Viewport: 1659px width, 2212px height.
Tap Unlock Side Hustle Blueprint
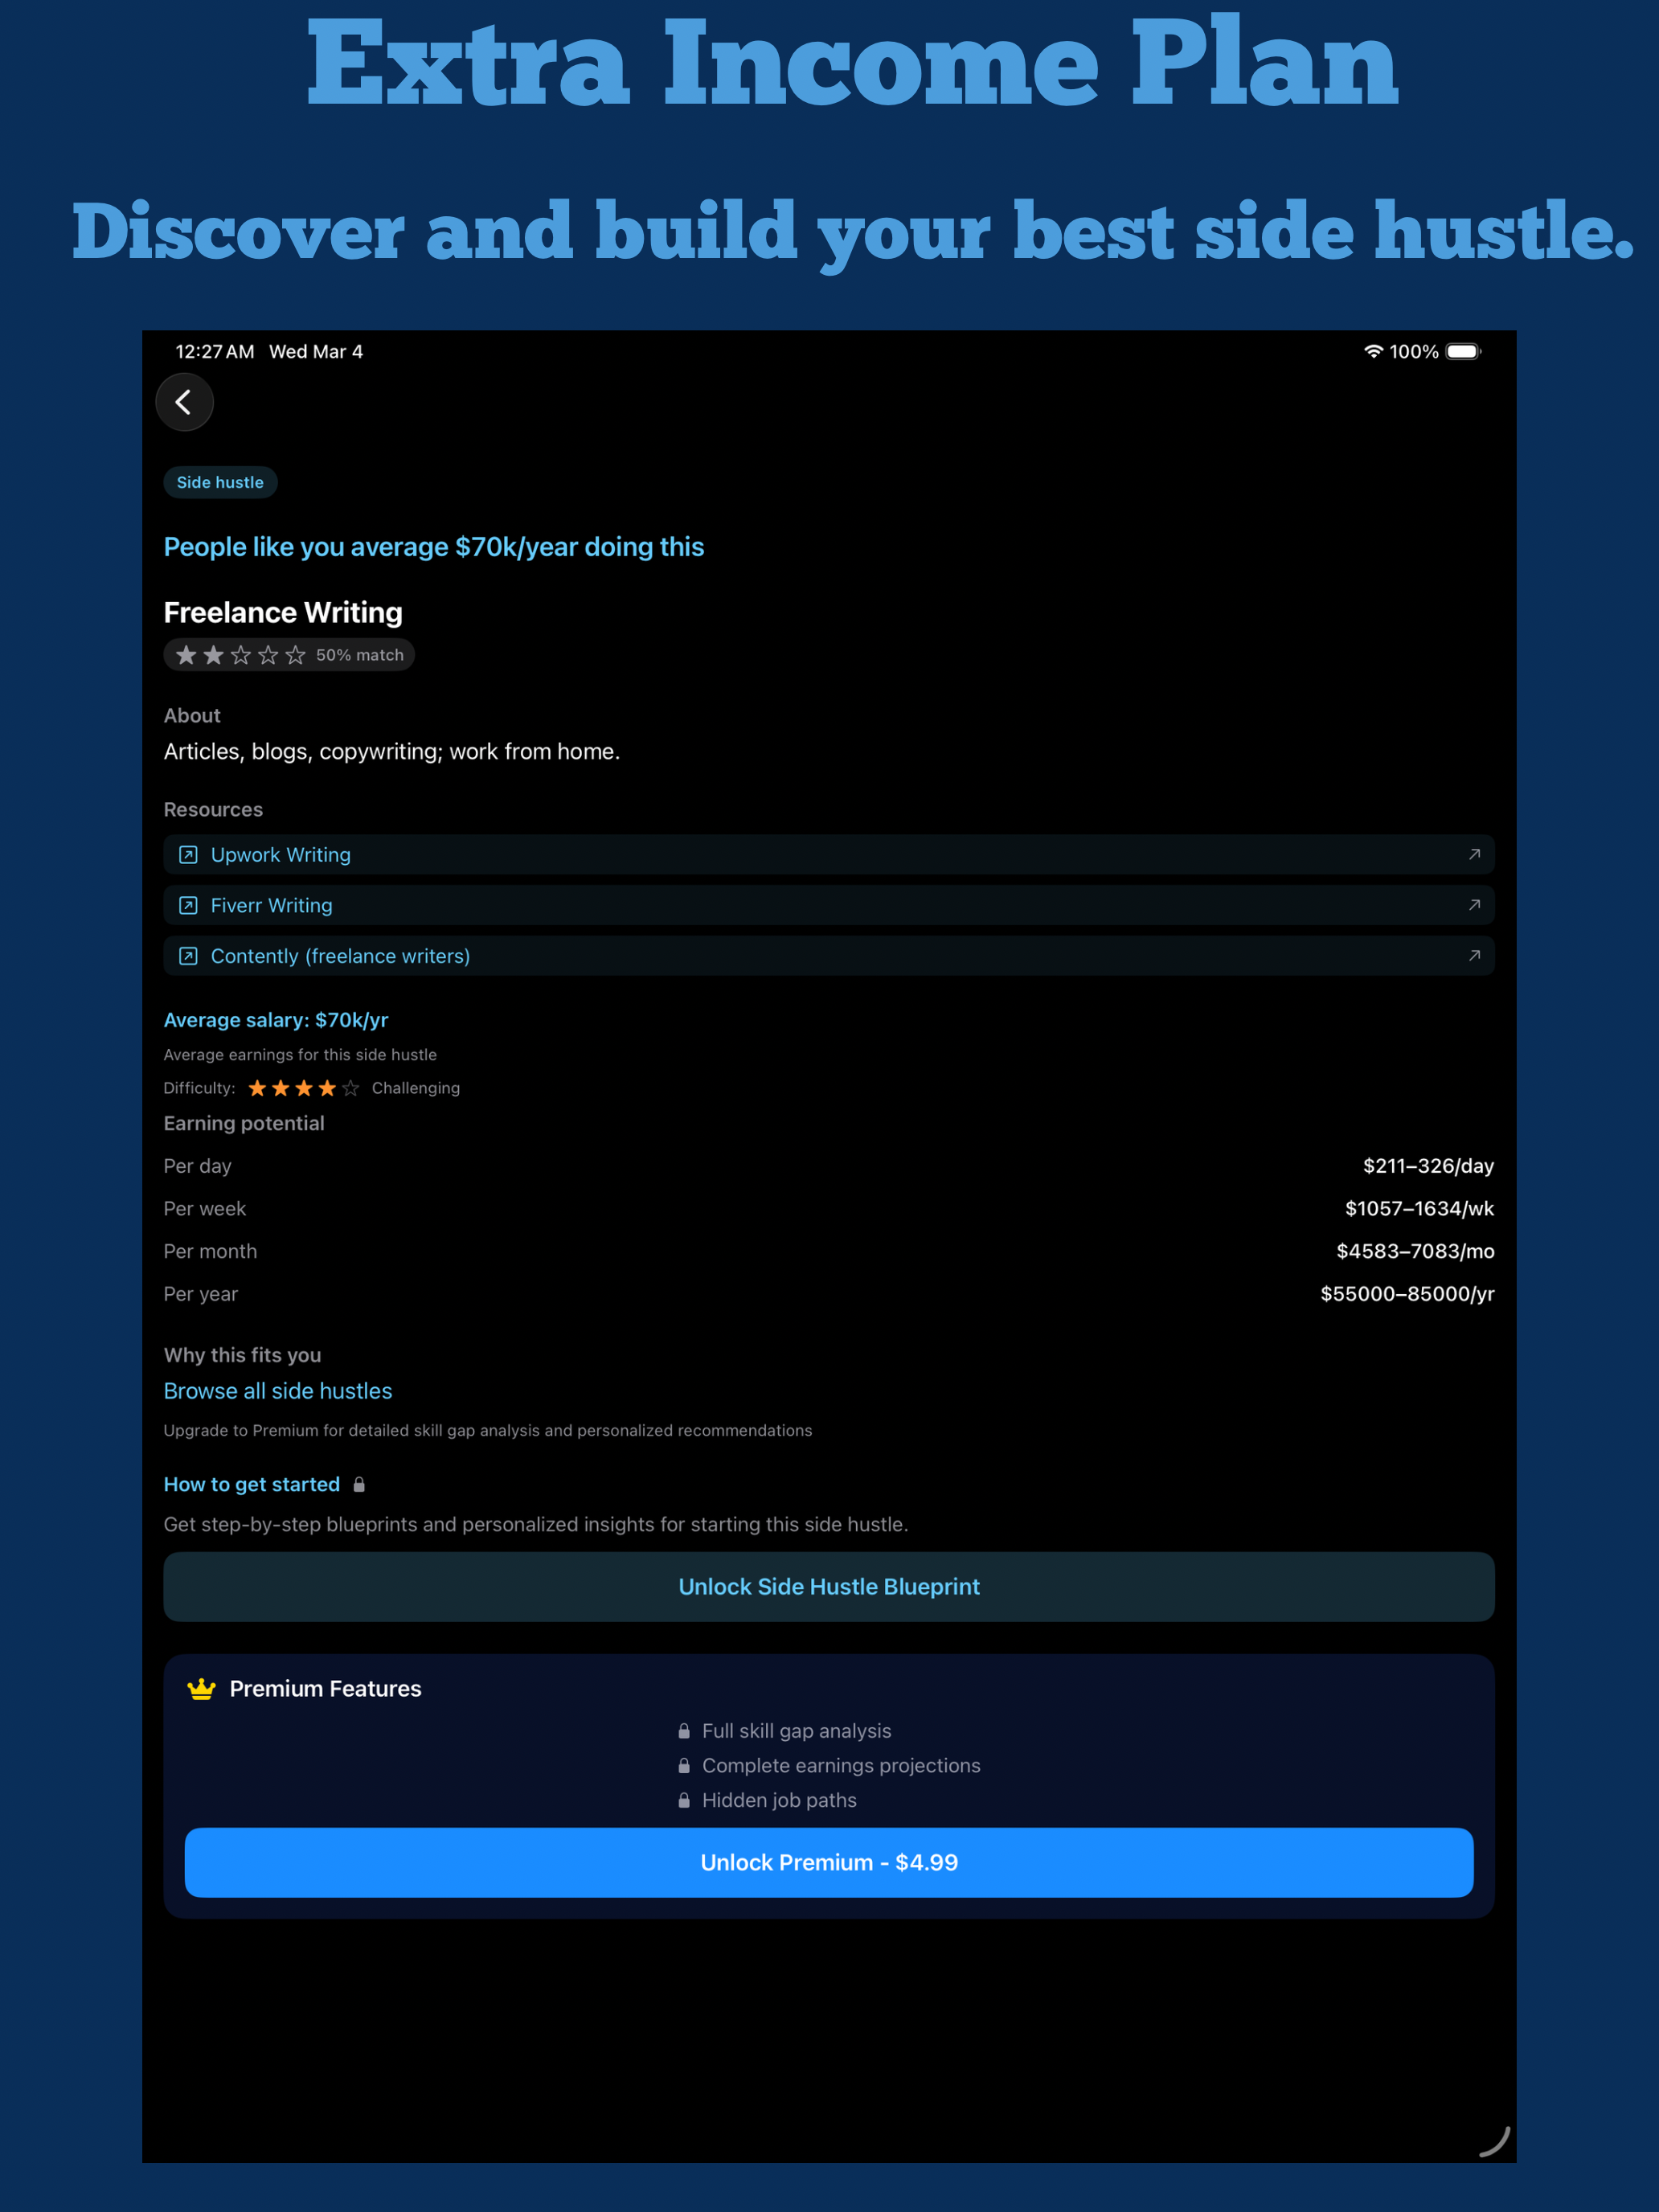[x=829, y=1587]
